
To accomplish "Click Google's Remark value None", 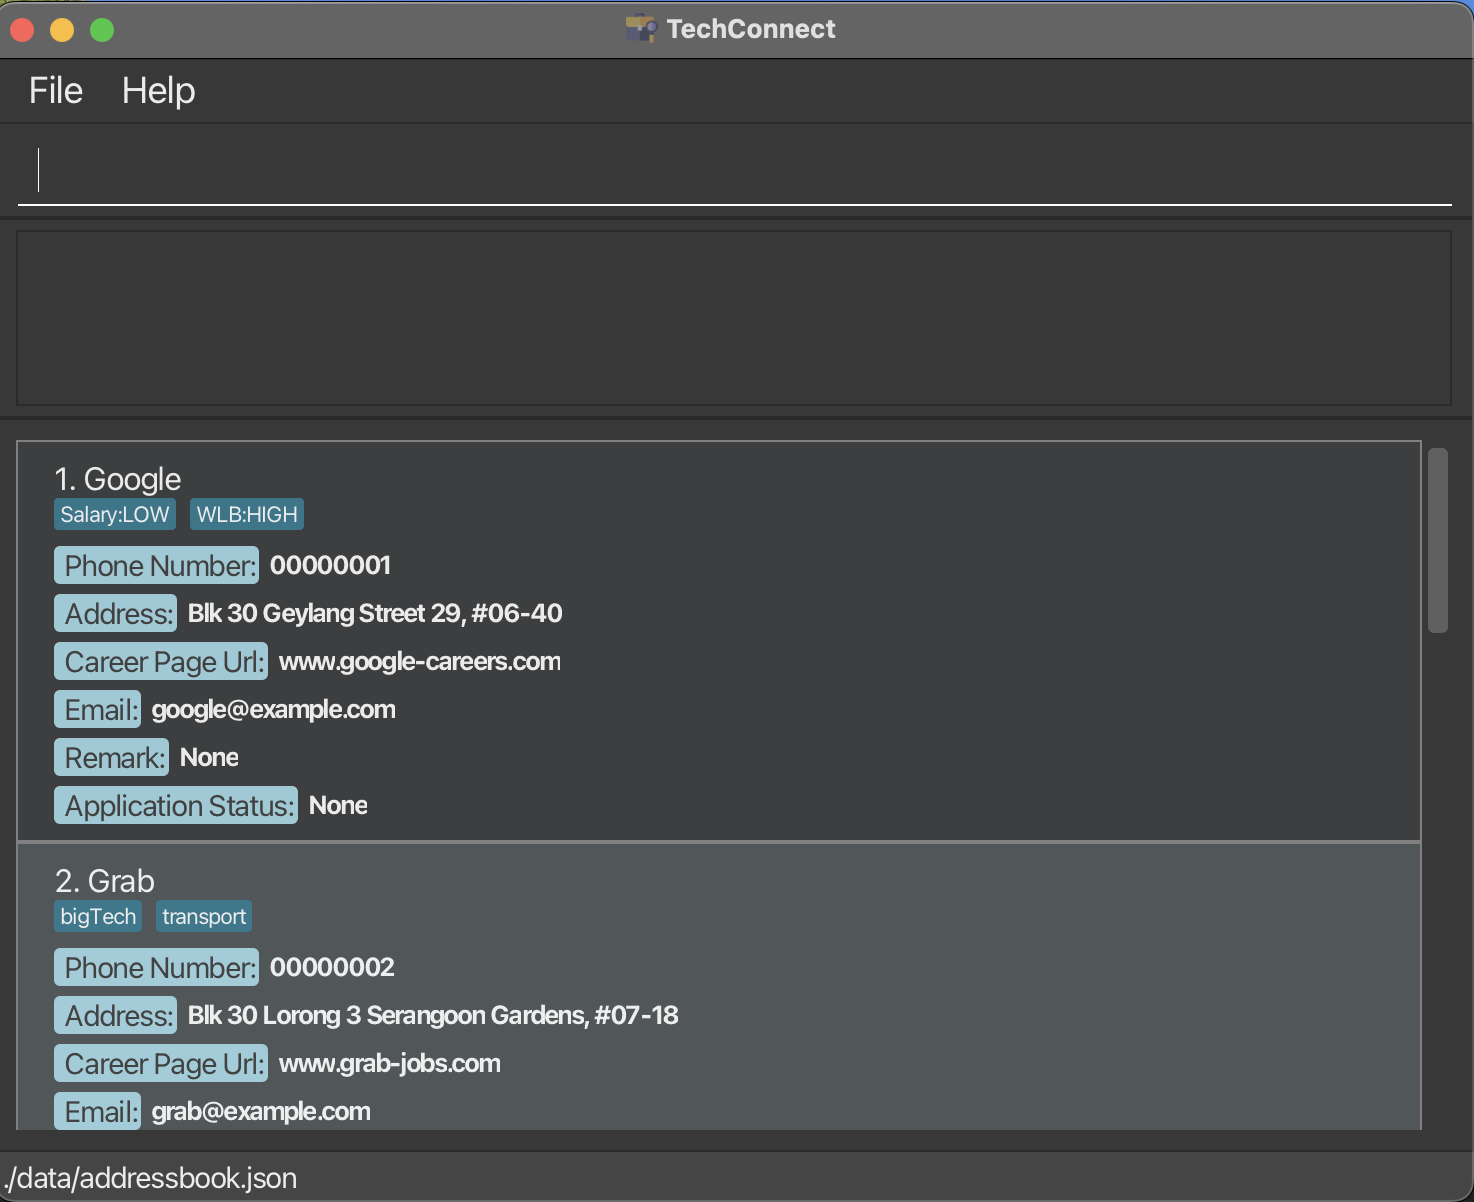I will coord(209,757).
